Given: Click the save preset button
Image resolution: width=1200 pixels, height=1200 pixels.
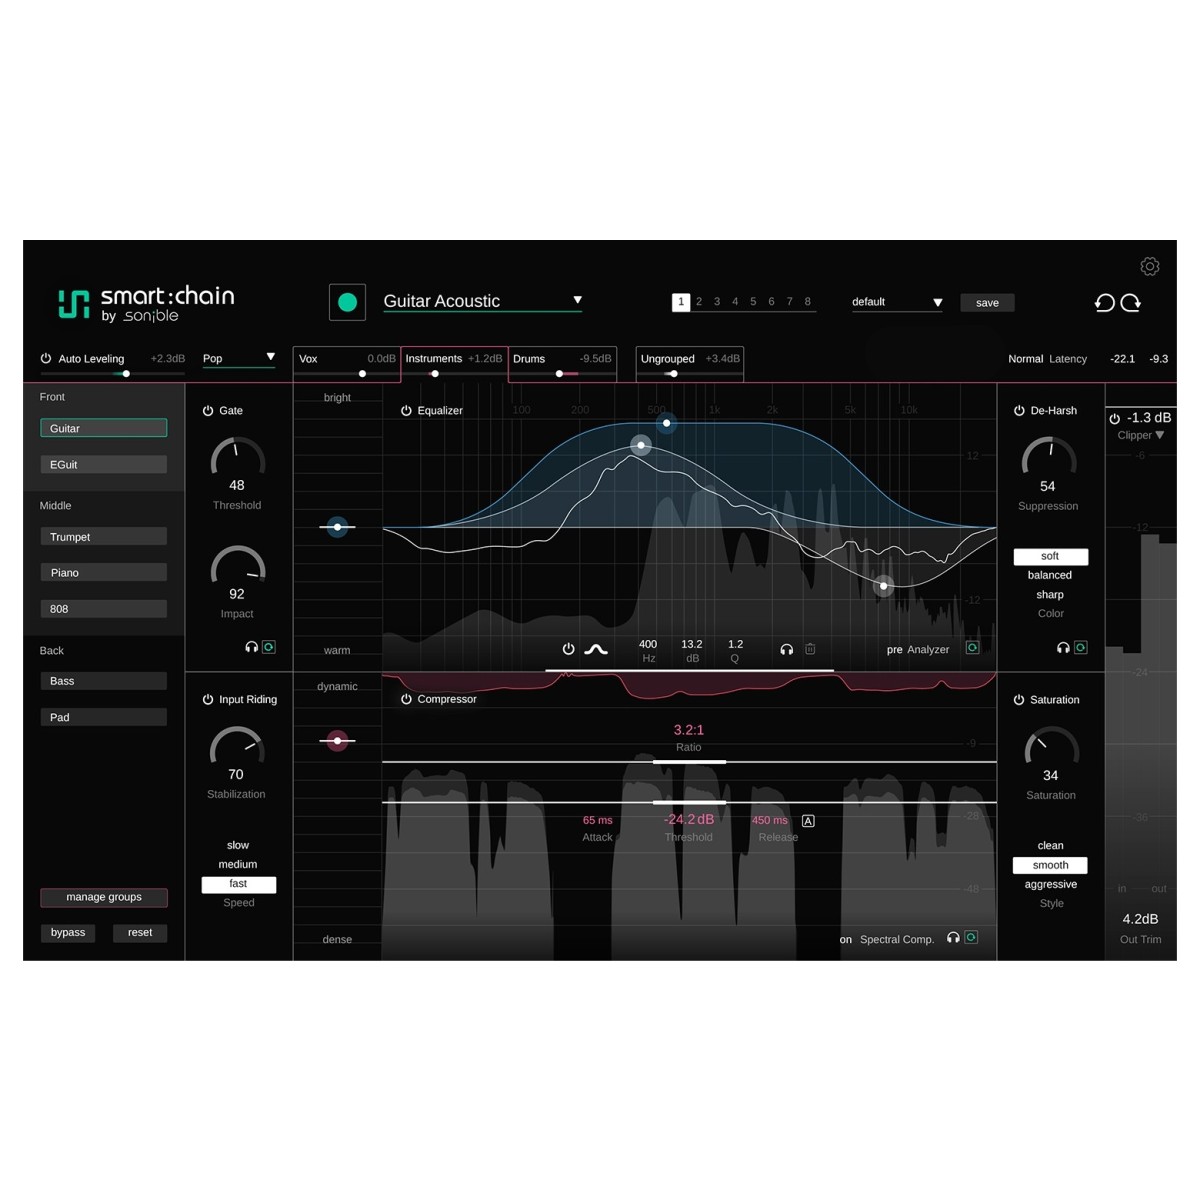Looking at the screenshot, I should click(987, 303).
